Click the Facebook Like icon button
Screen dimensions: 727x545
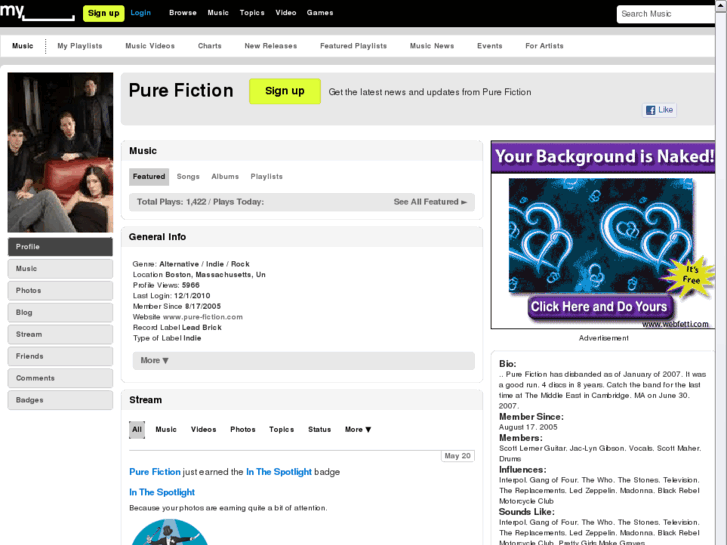(x=659, y=110)
